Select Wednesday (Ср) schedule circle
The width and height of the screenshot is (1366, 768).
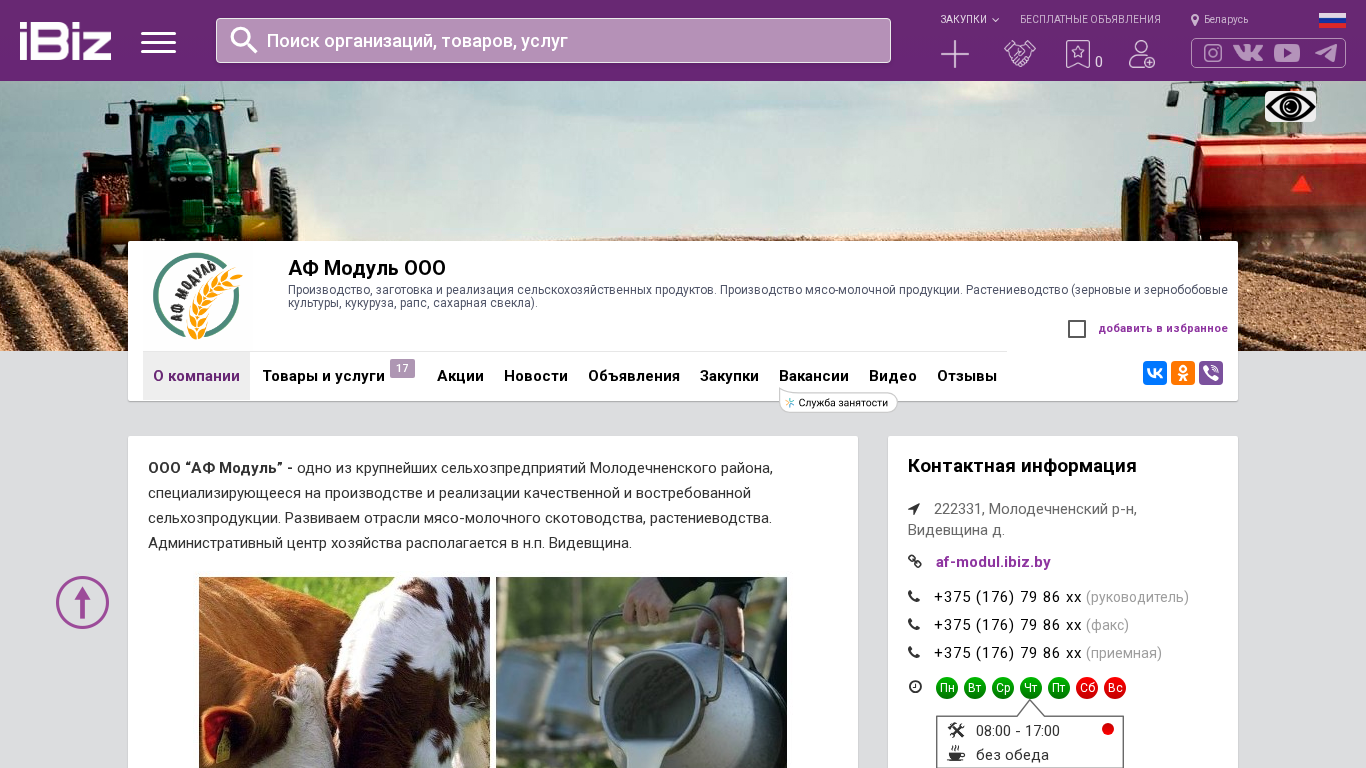[x=1003, y=688]
